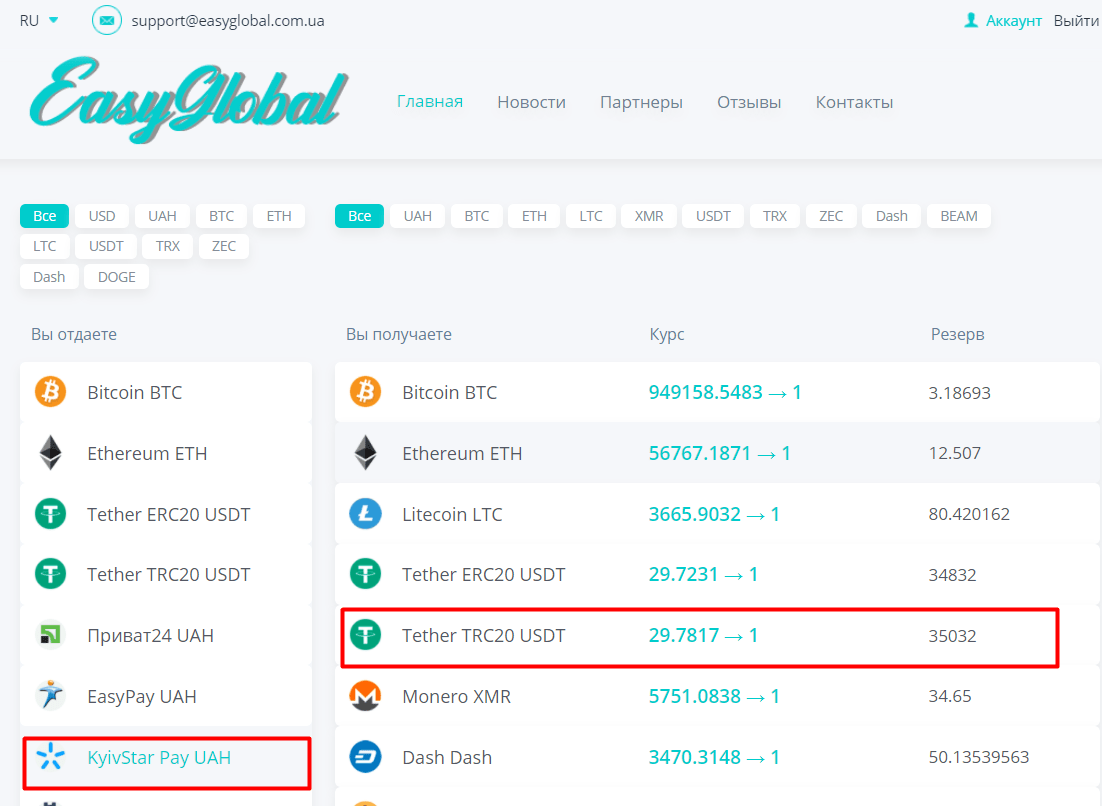The height and width of the screenshot is (806, 1102).
Task: Click the Monero XMR icon
Action: point(365,696)
